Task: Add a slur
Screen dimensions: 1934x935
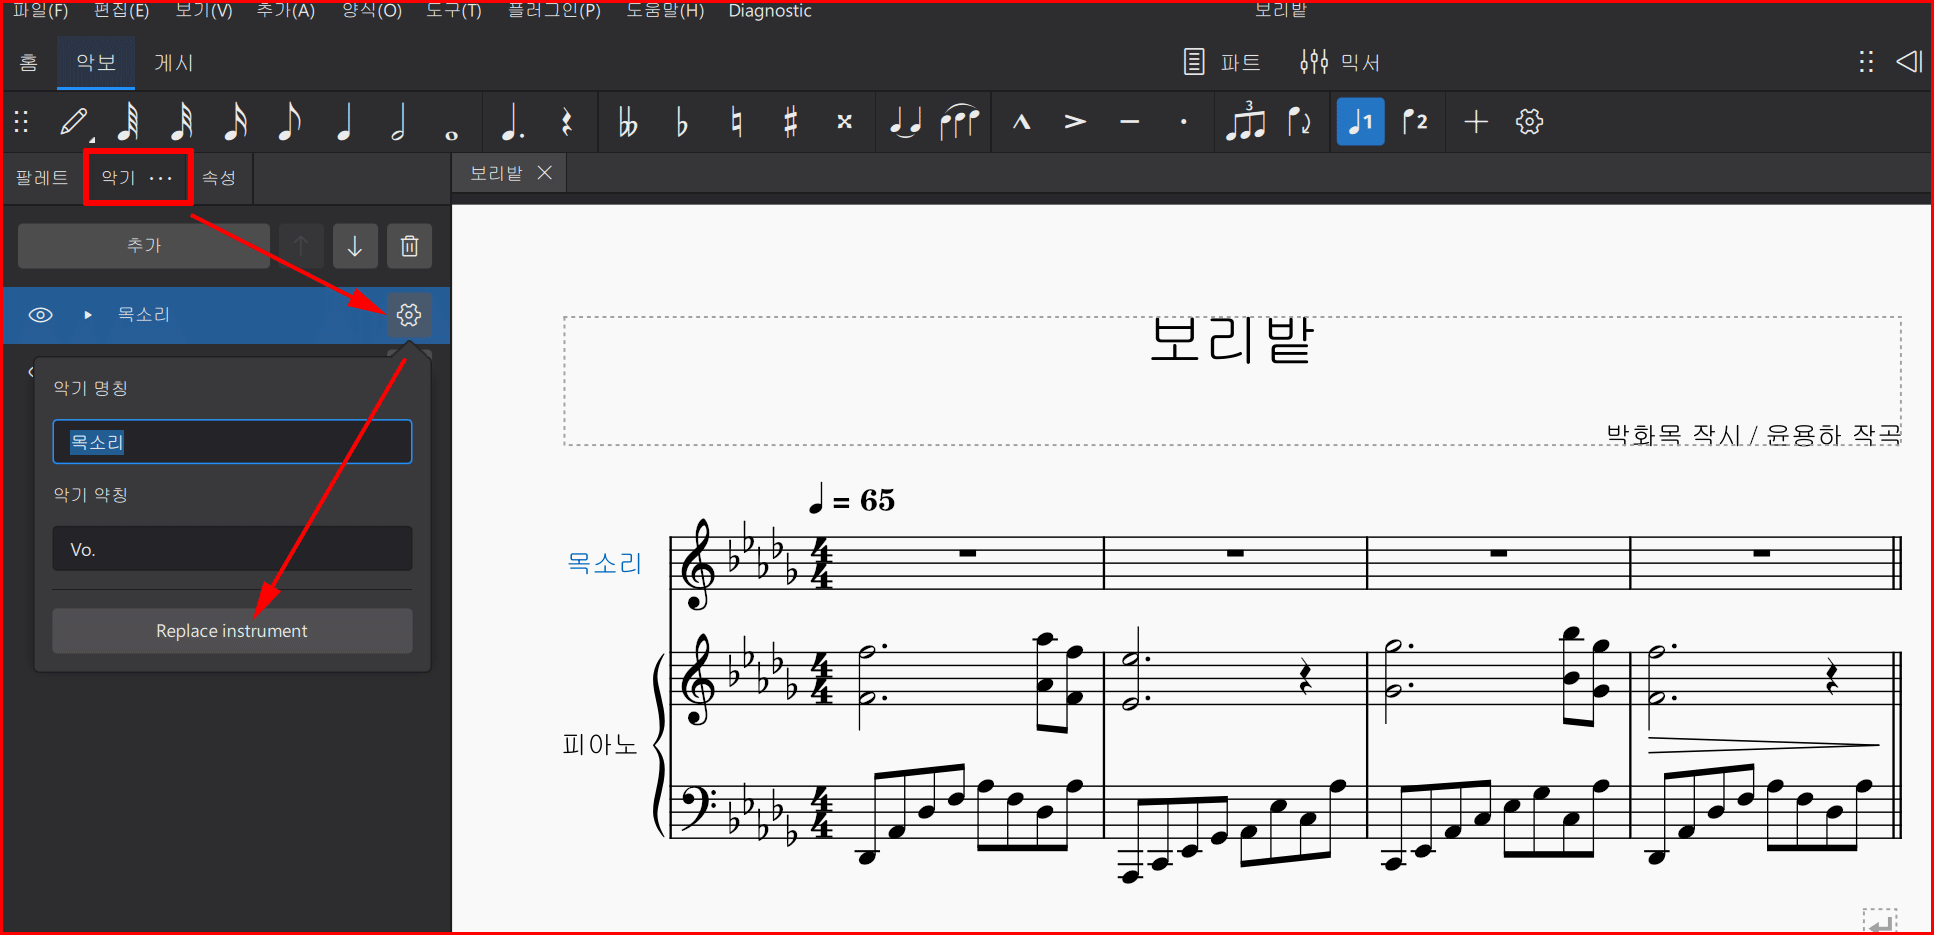Action: click(959, 122)
